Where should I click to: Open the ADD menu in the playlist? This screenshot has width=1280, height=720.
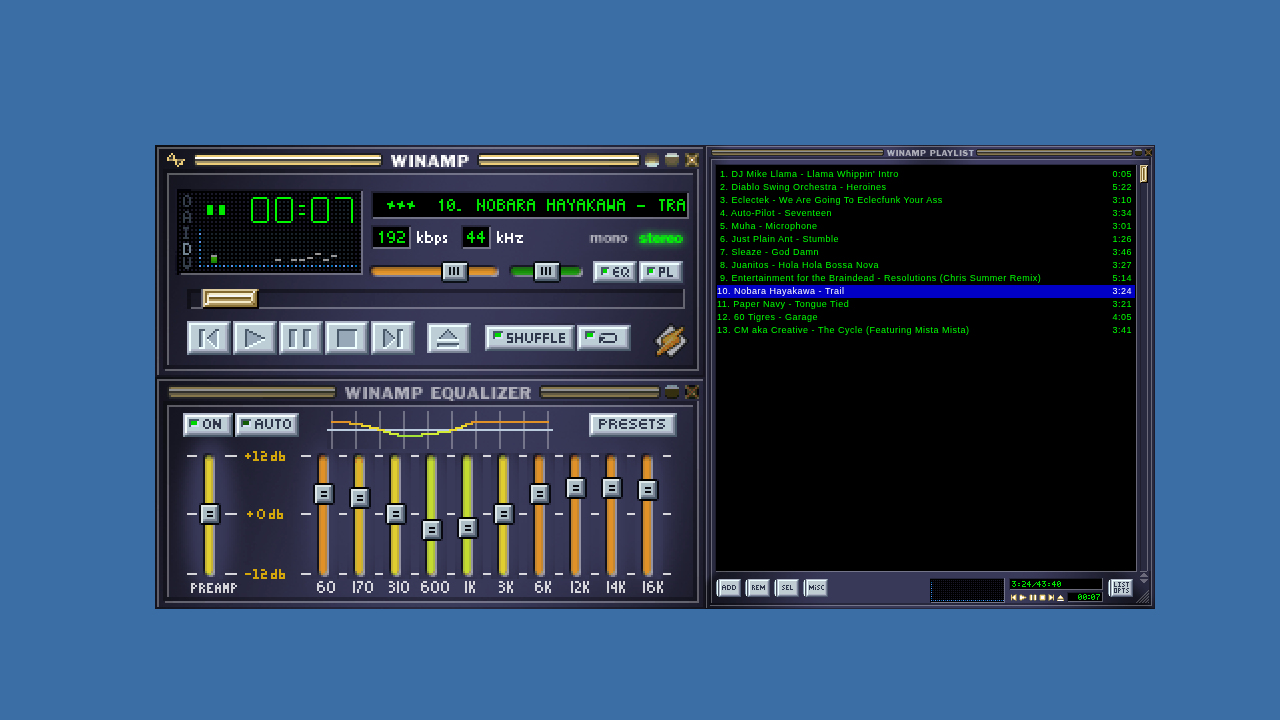[729, 587]
